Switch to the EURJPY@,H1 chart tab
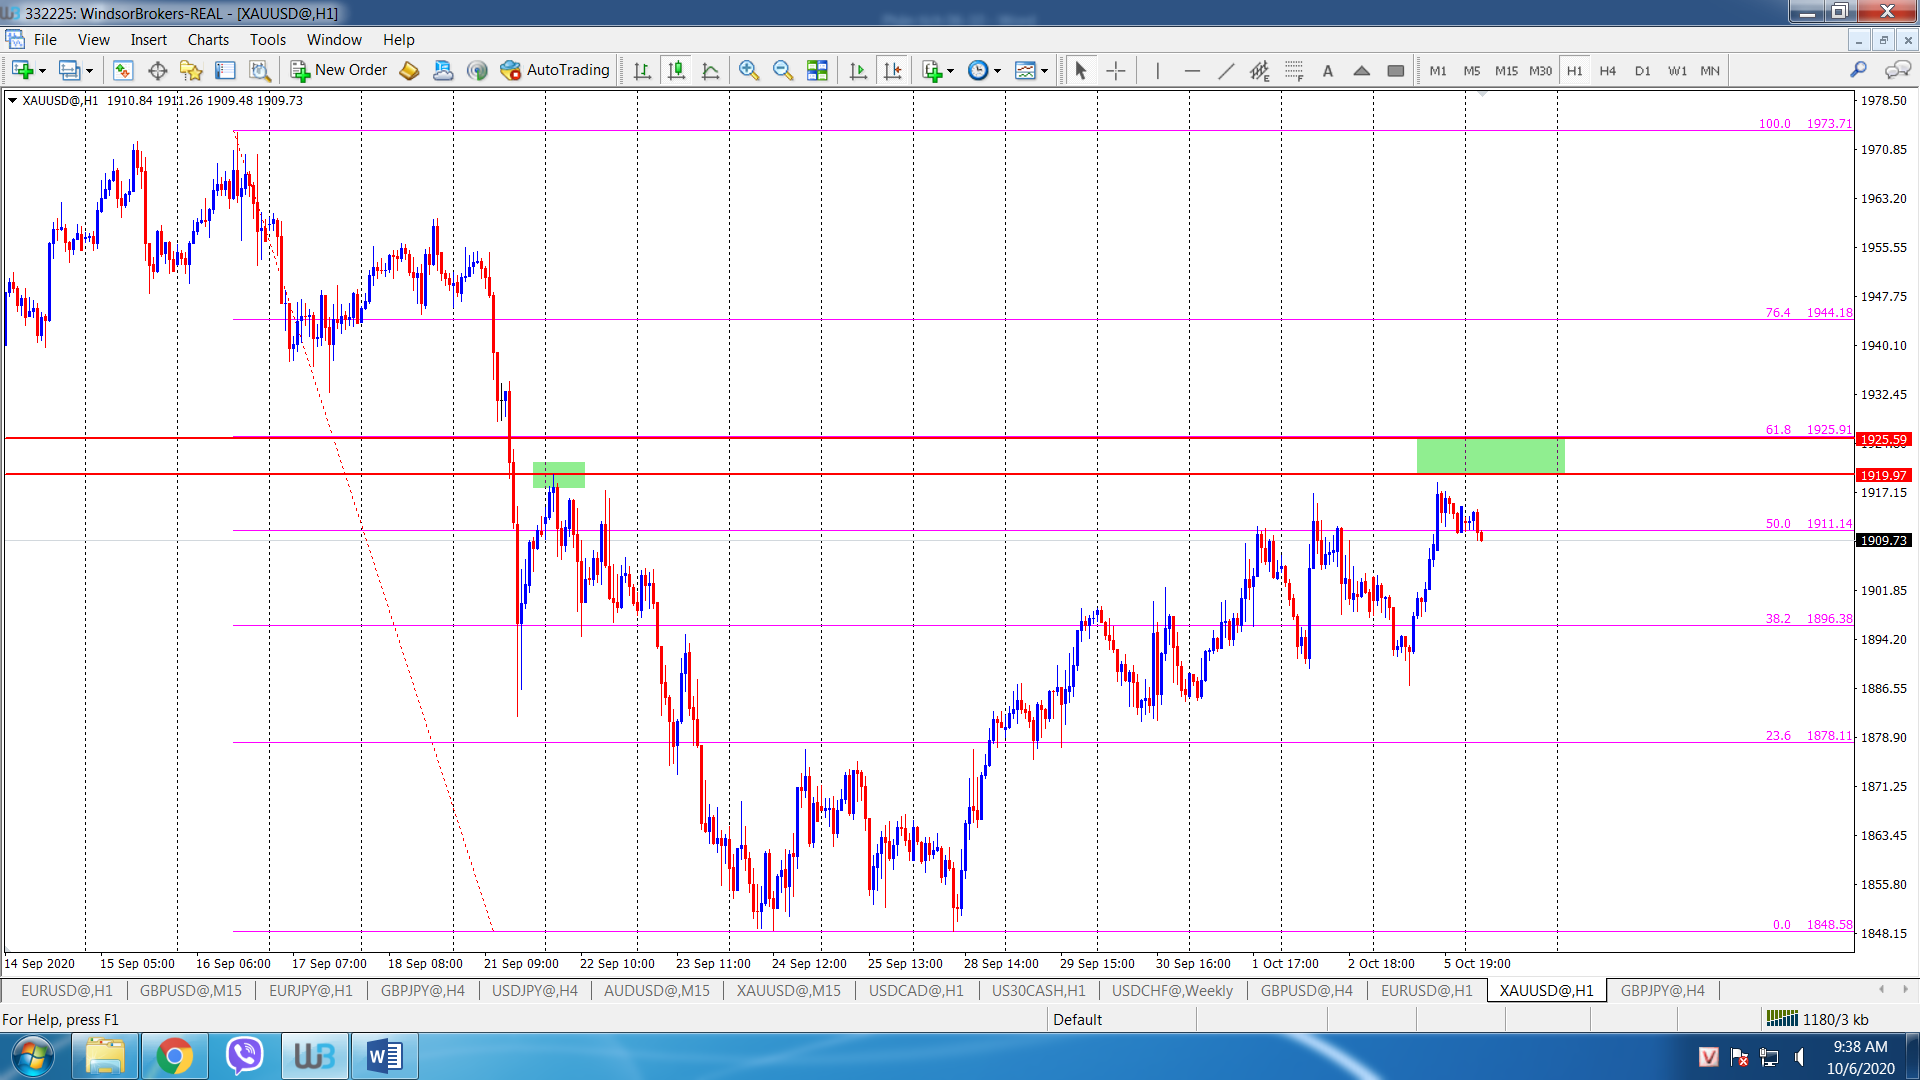The image size is (1920, 1080). [x=311, y=990]
